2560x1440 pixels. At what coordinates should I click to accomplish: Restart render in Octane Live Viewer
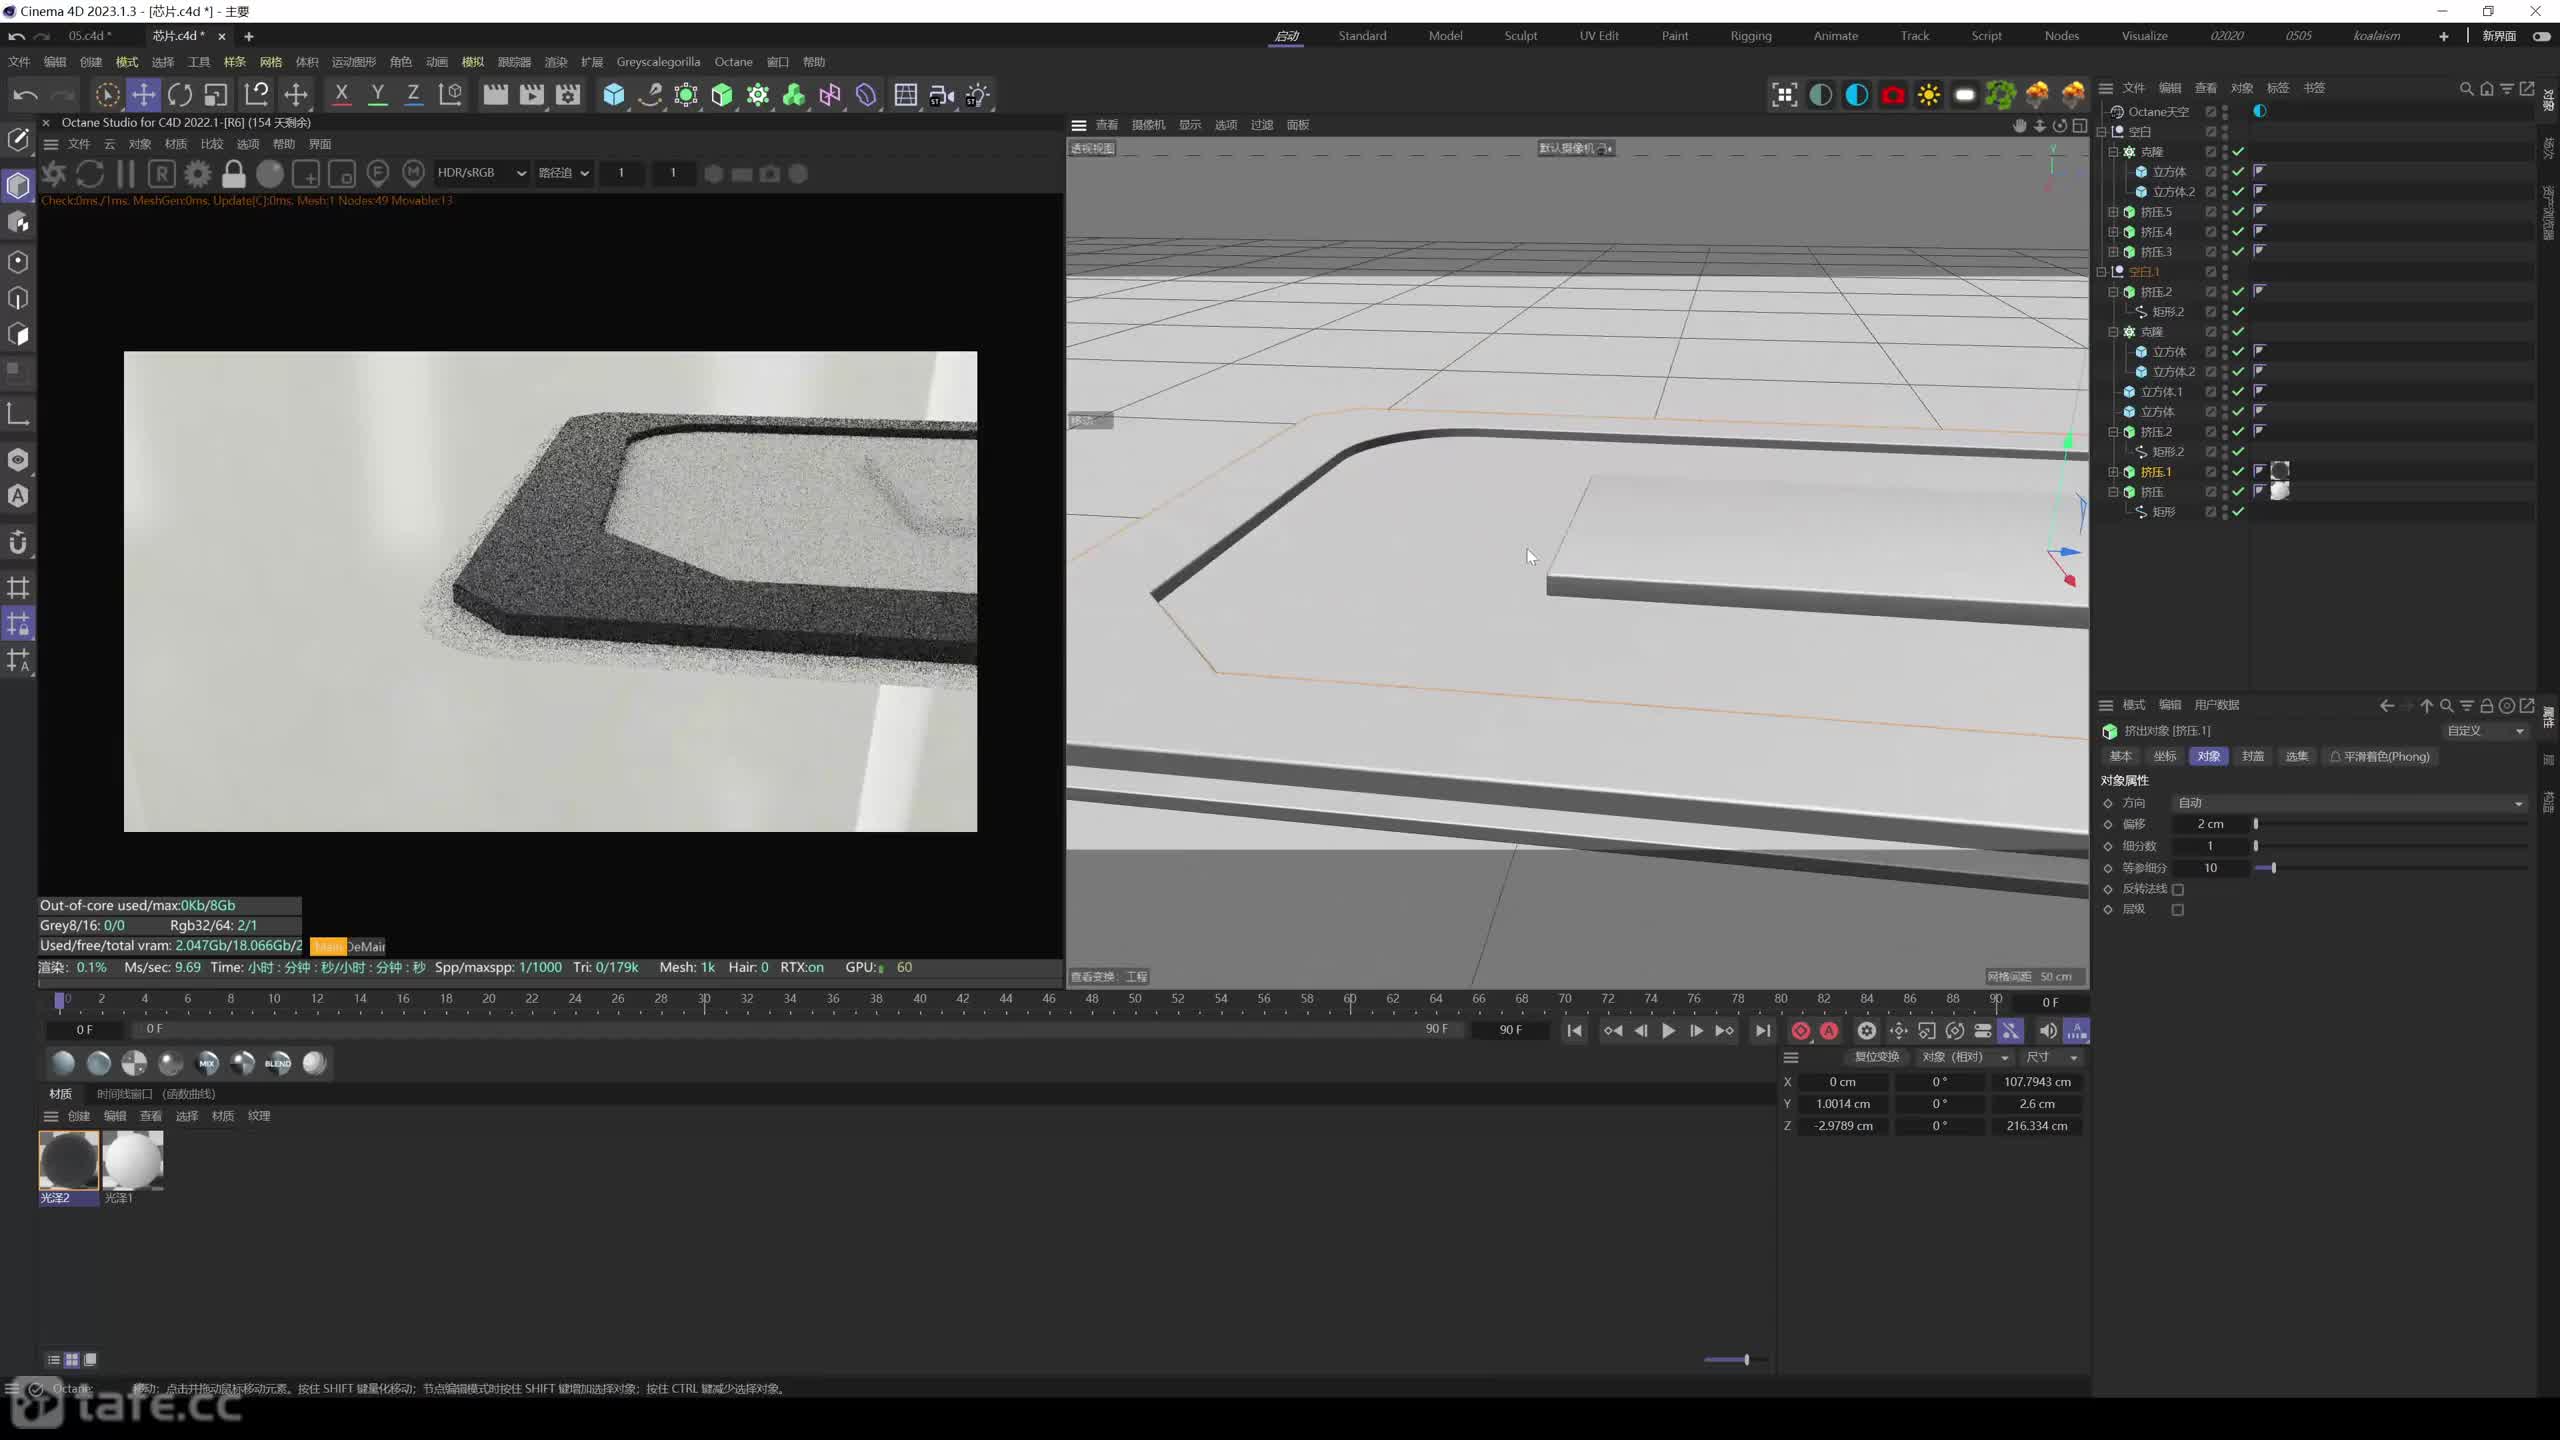point(90,174)
